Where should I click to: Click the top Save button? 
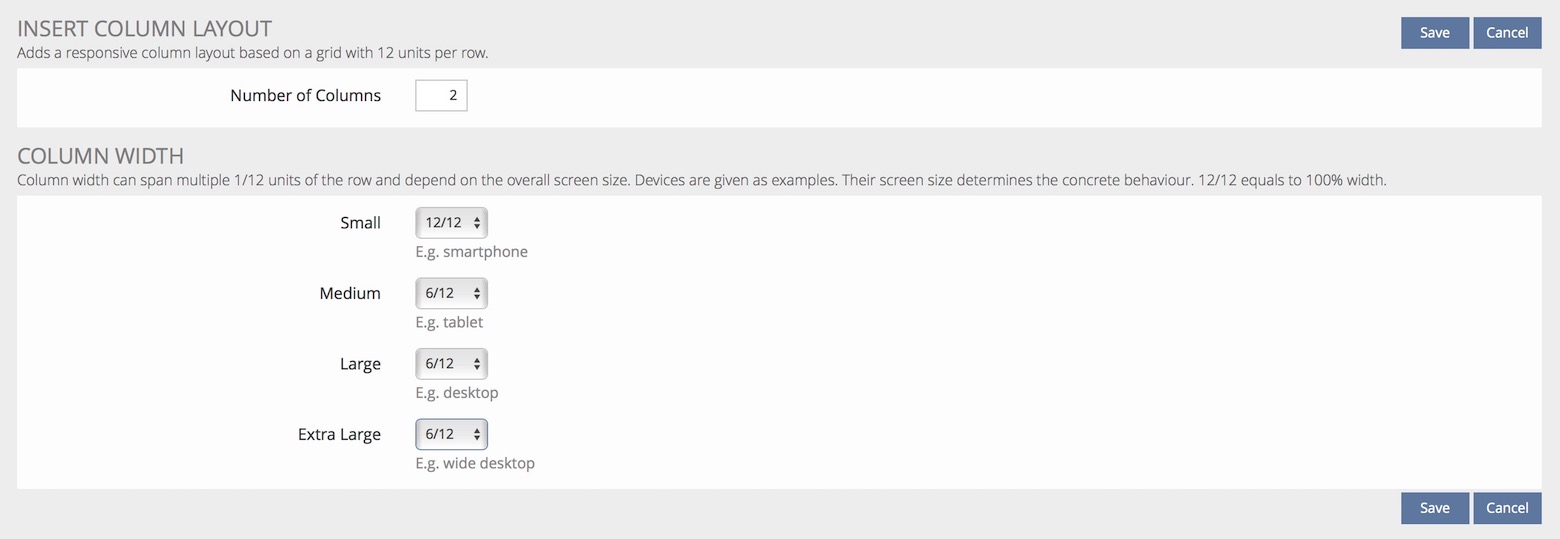pos(1434,33)
